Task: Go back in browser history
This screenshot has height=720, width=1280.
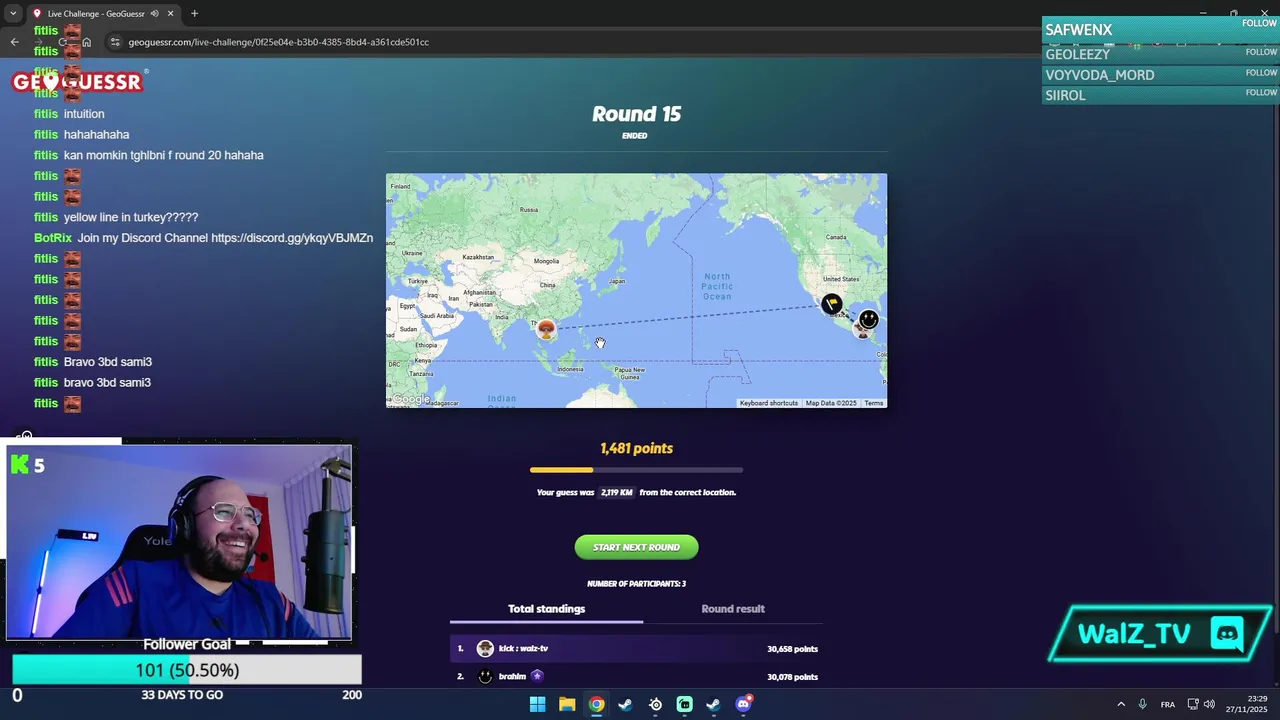Action: pyautogui.click(x=14, y=42)
